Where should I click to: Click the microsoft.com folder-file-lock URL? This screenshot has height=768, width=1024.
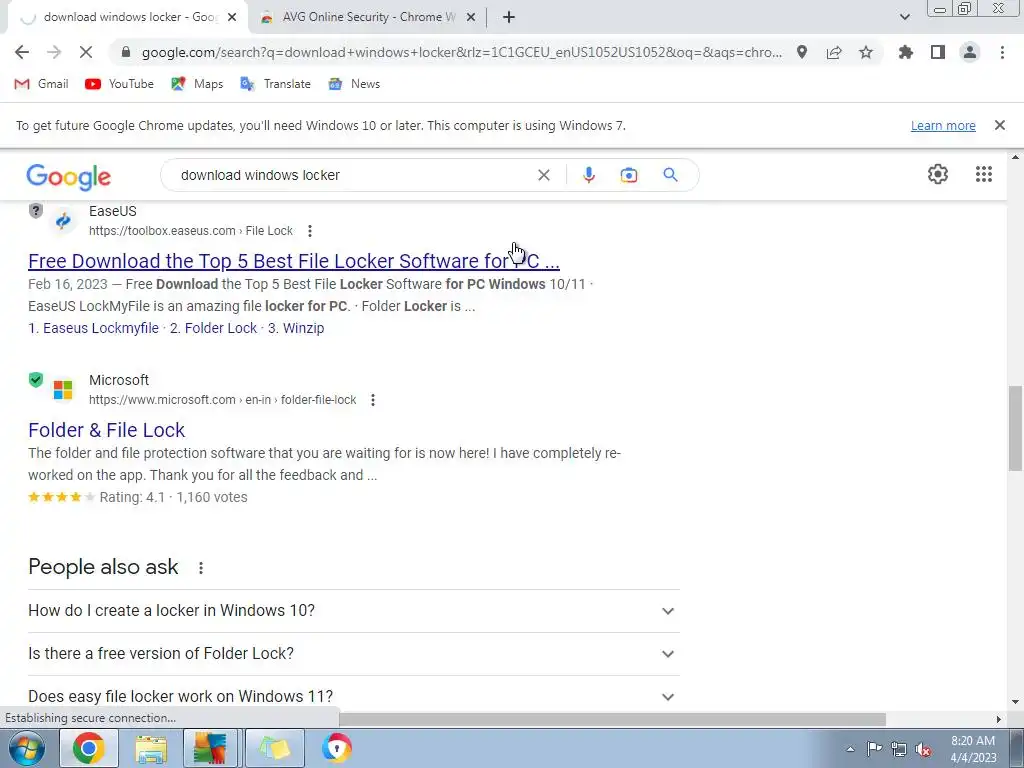223,400
